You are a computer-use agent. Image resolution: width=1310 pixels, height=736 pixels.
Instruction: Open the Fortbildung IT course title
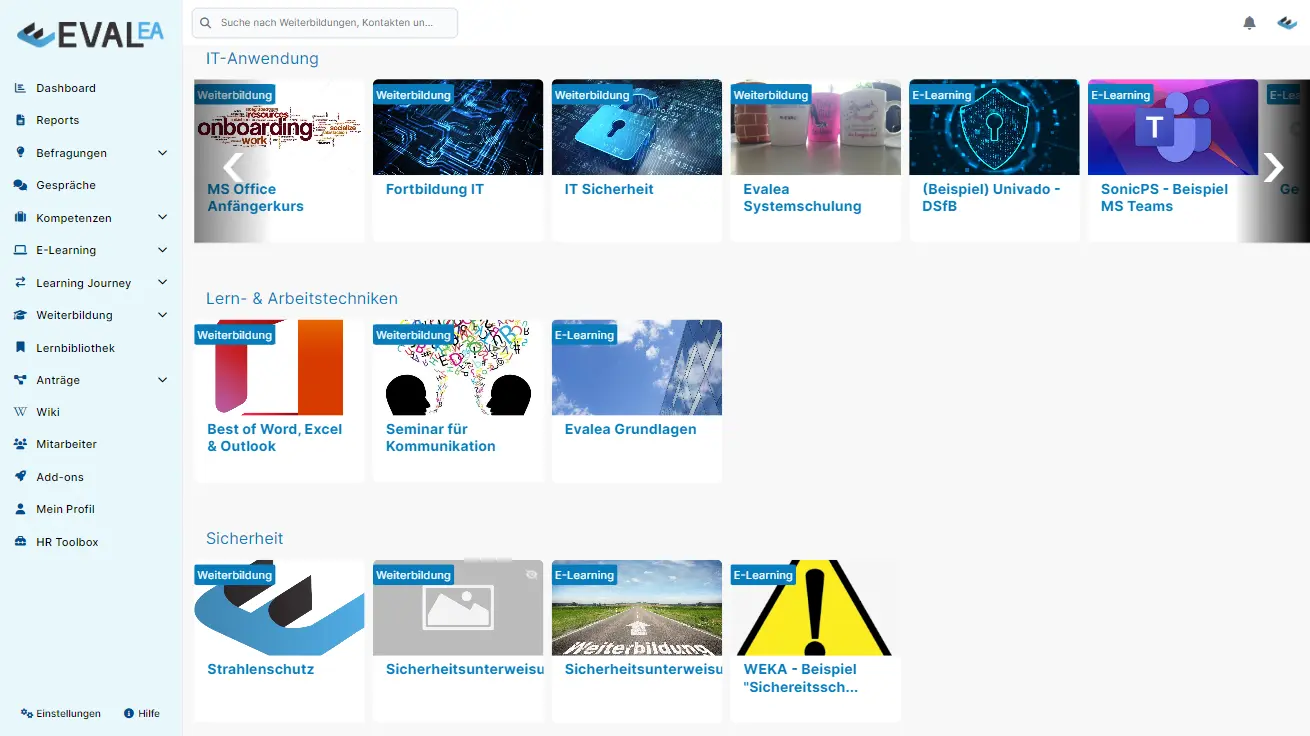[x=435, y=189]
